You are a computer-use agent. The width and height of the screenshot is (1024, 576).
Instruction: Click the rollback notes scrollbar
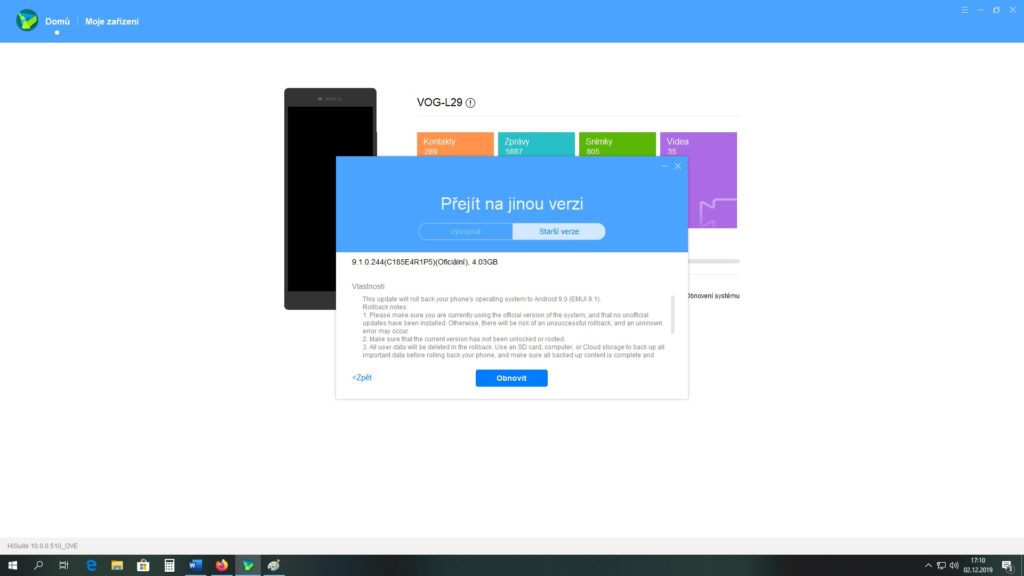click(x=673, y=314)
